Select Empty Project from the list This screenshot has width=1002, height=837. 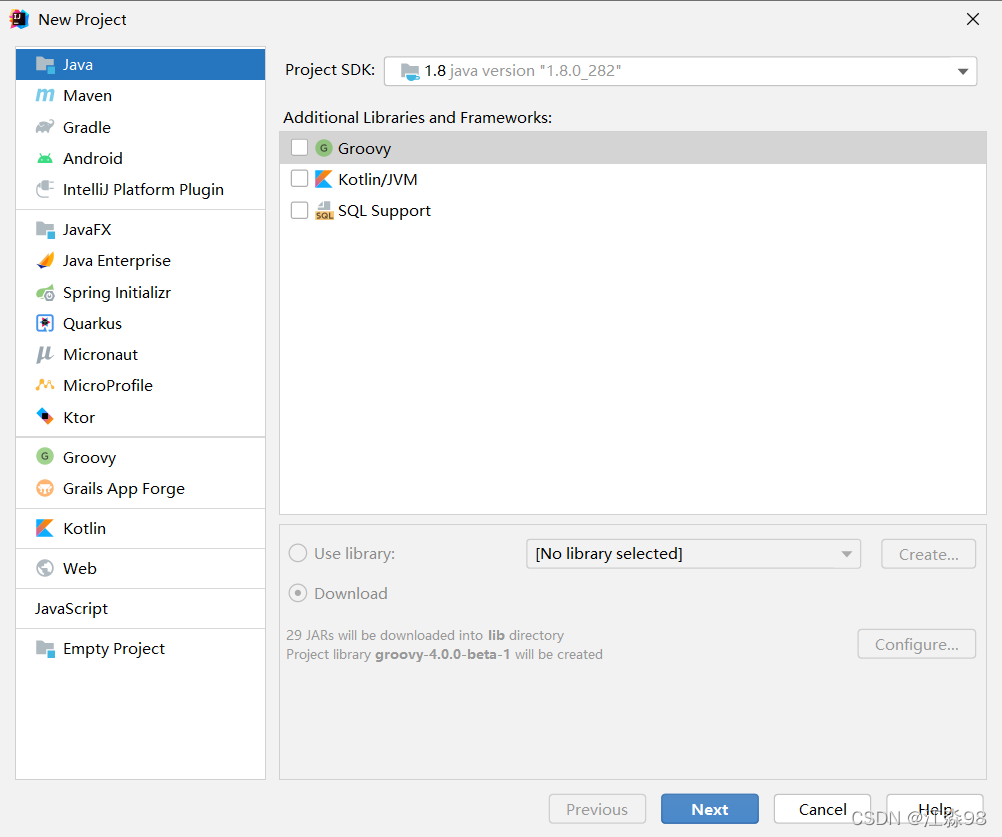pos(141,649)
